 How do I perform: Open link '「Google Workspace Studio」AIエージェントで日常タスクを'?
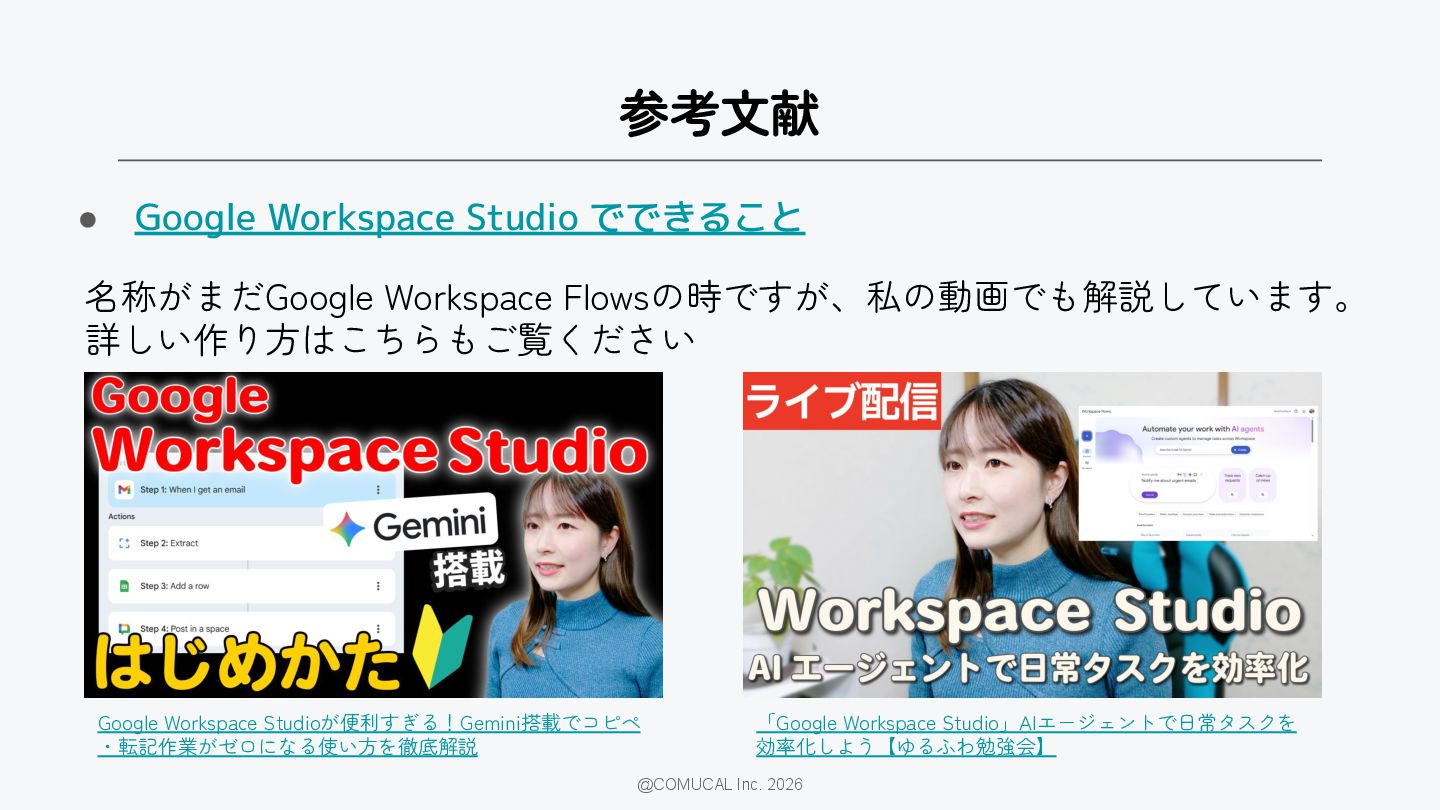(x=1026, y=722)
